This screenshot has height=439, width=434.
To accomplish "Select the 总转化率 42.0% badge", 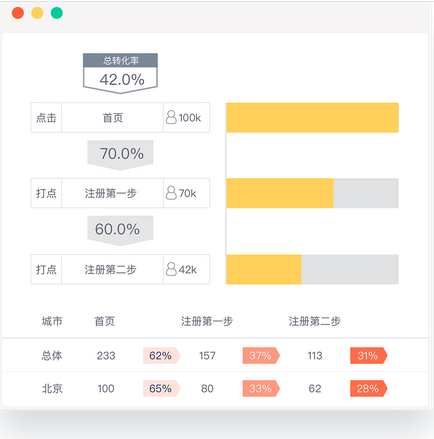I will click(120, 73).
